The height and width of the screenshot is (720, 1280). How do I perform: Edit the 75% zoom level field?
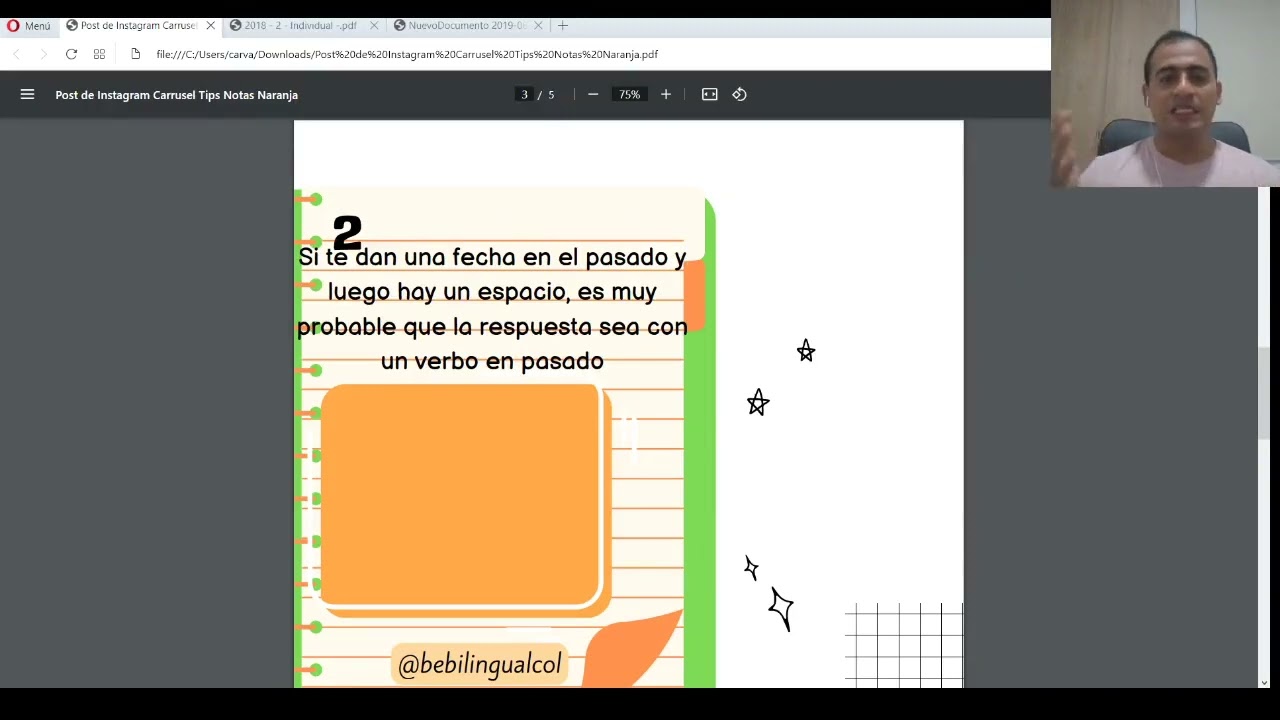tap(629, 94)
